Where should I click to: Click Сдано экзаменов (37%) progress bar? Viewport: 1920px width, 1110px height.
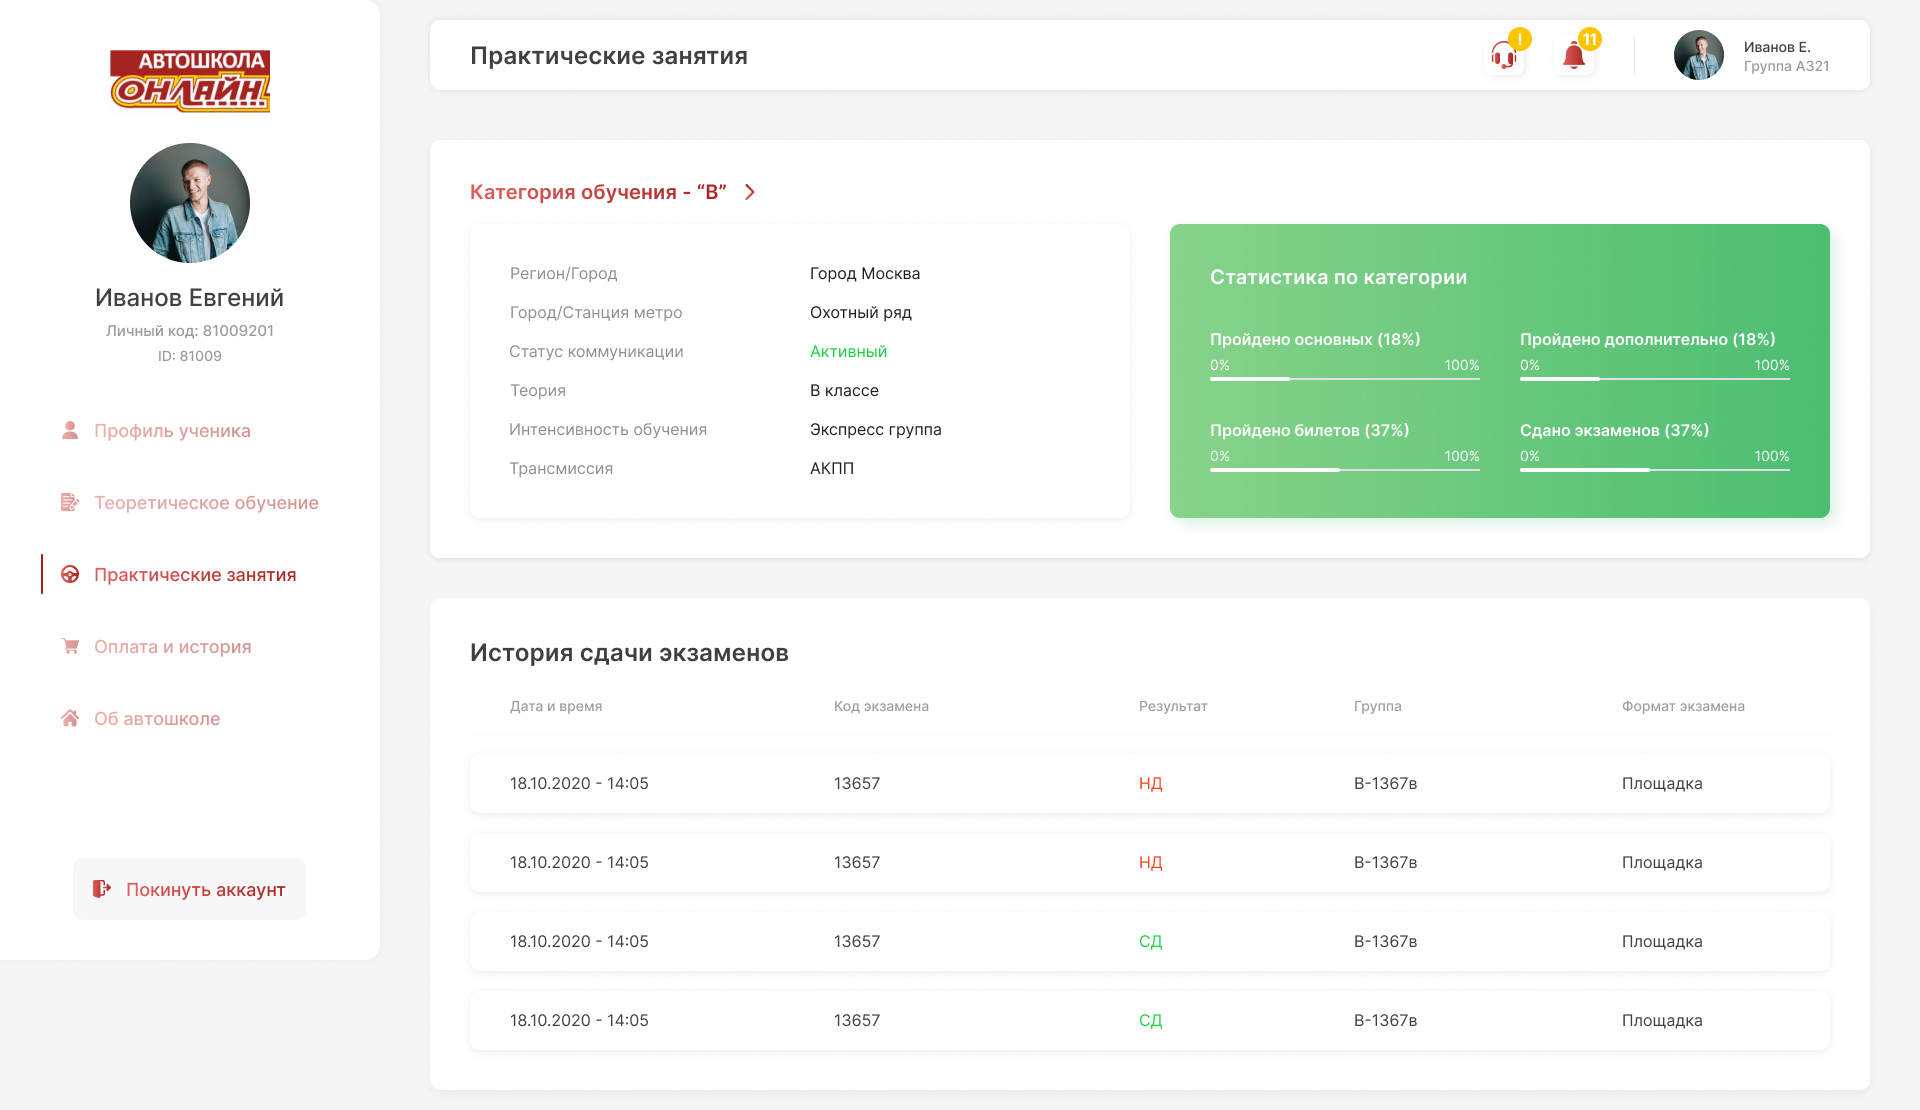tap(1655, 470)
